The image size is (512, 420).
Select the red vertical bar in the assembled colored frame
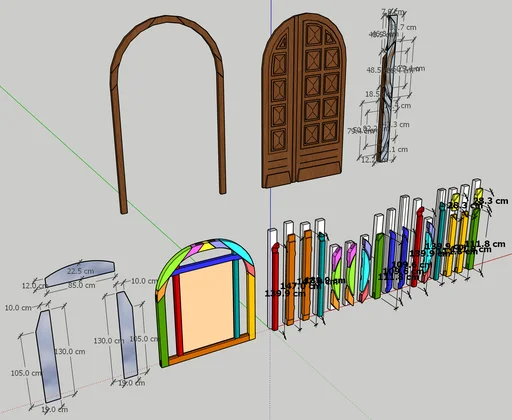(x=177, y=315)
